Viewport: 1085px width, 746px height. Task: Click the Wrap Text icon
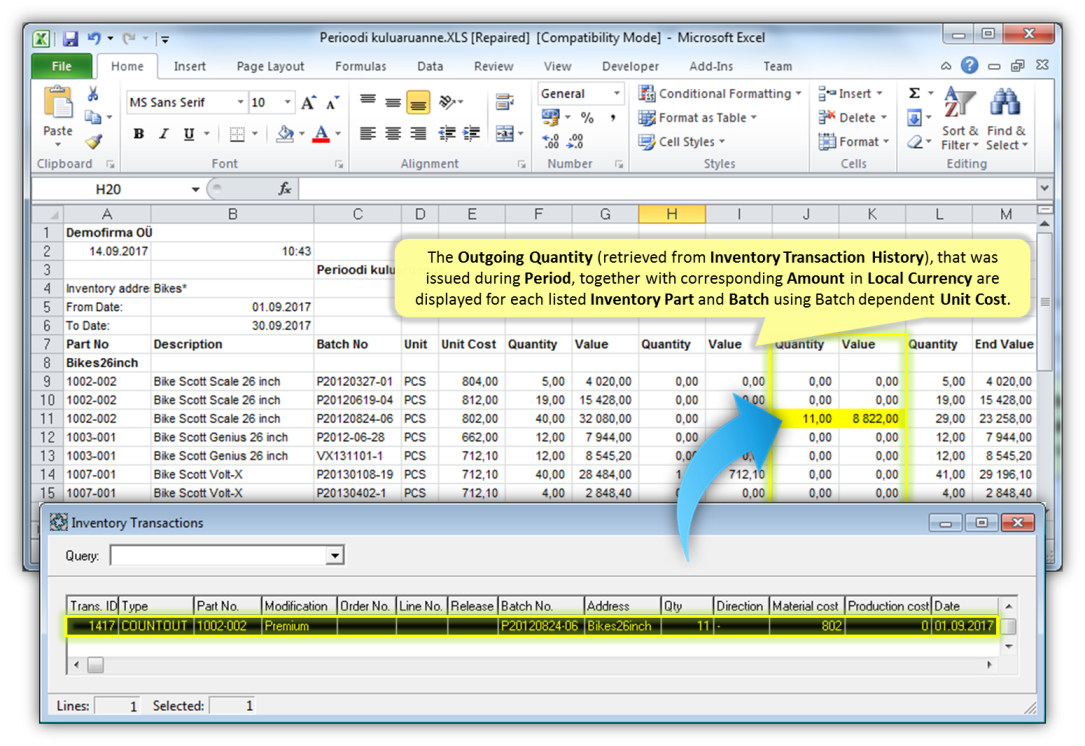pos(504,102)
